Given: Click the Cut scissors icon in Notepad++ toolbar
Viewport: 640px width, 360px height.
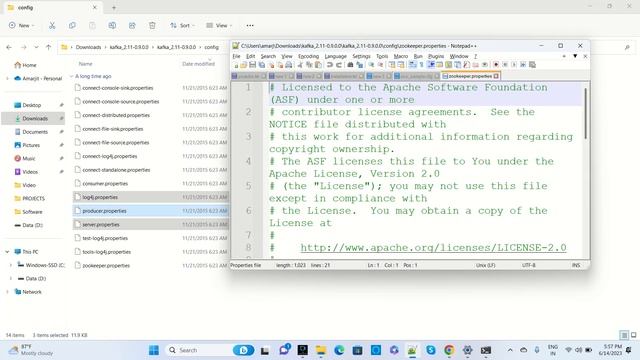Looking at the screenshot, I should [x=300, y=65].
